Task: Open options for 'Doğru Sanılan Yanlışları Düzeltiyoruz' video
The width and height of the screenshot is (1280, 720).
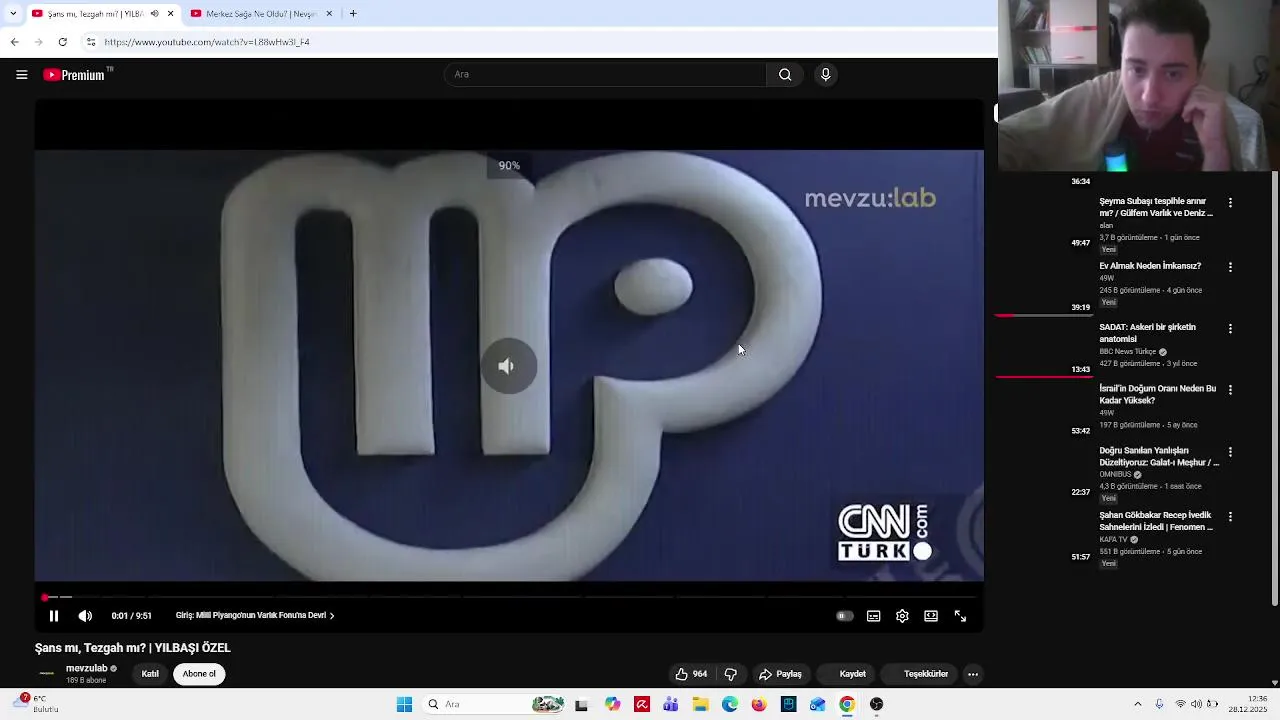Action: (x=1230, y=452)
